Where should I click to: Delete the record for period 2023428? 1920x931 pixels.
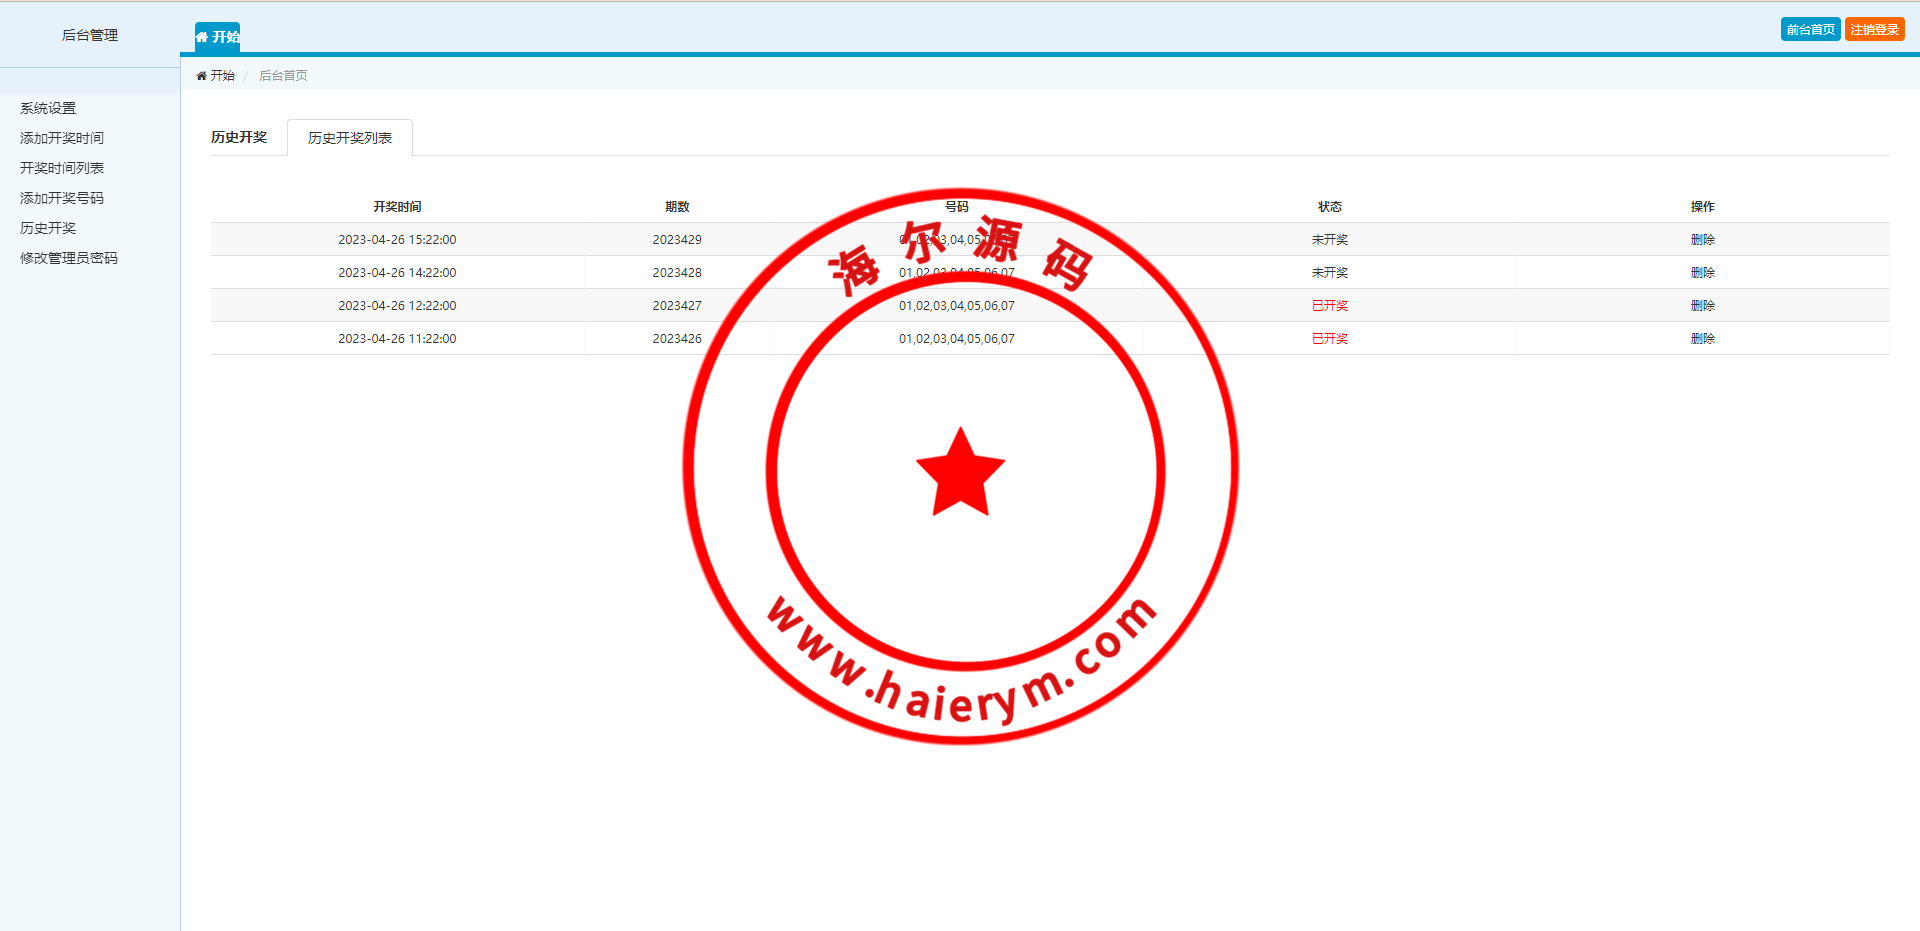[1702, 273]
